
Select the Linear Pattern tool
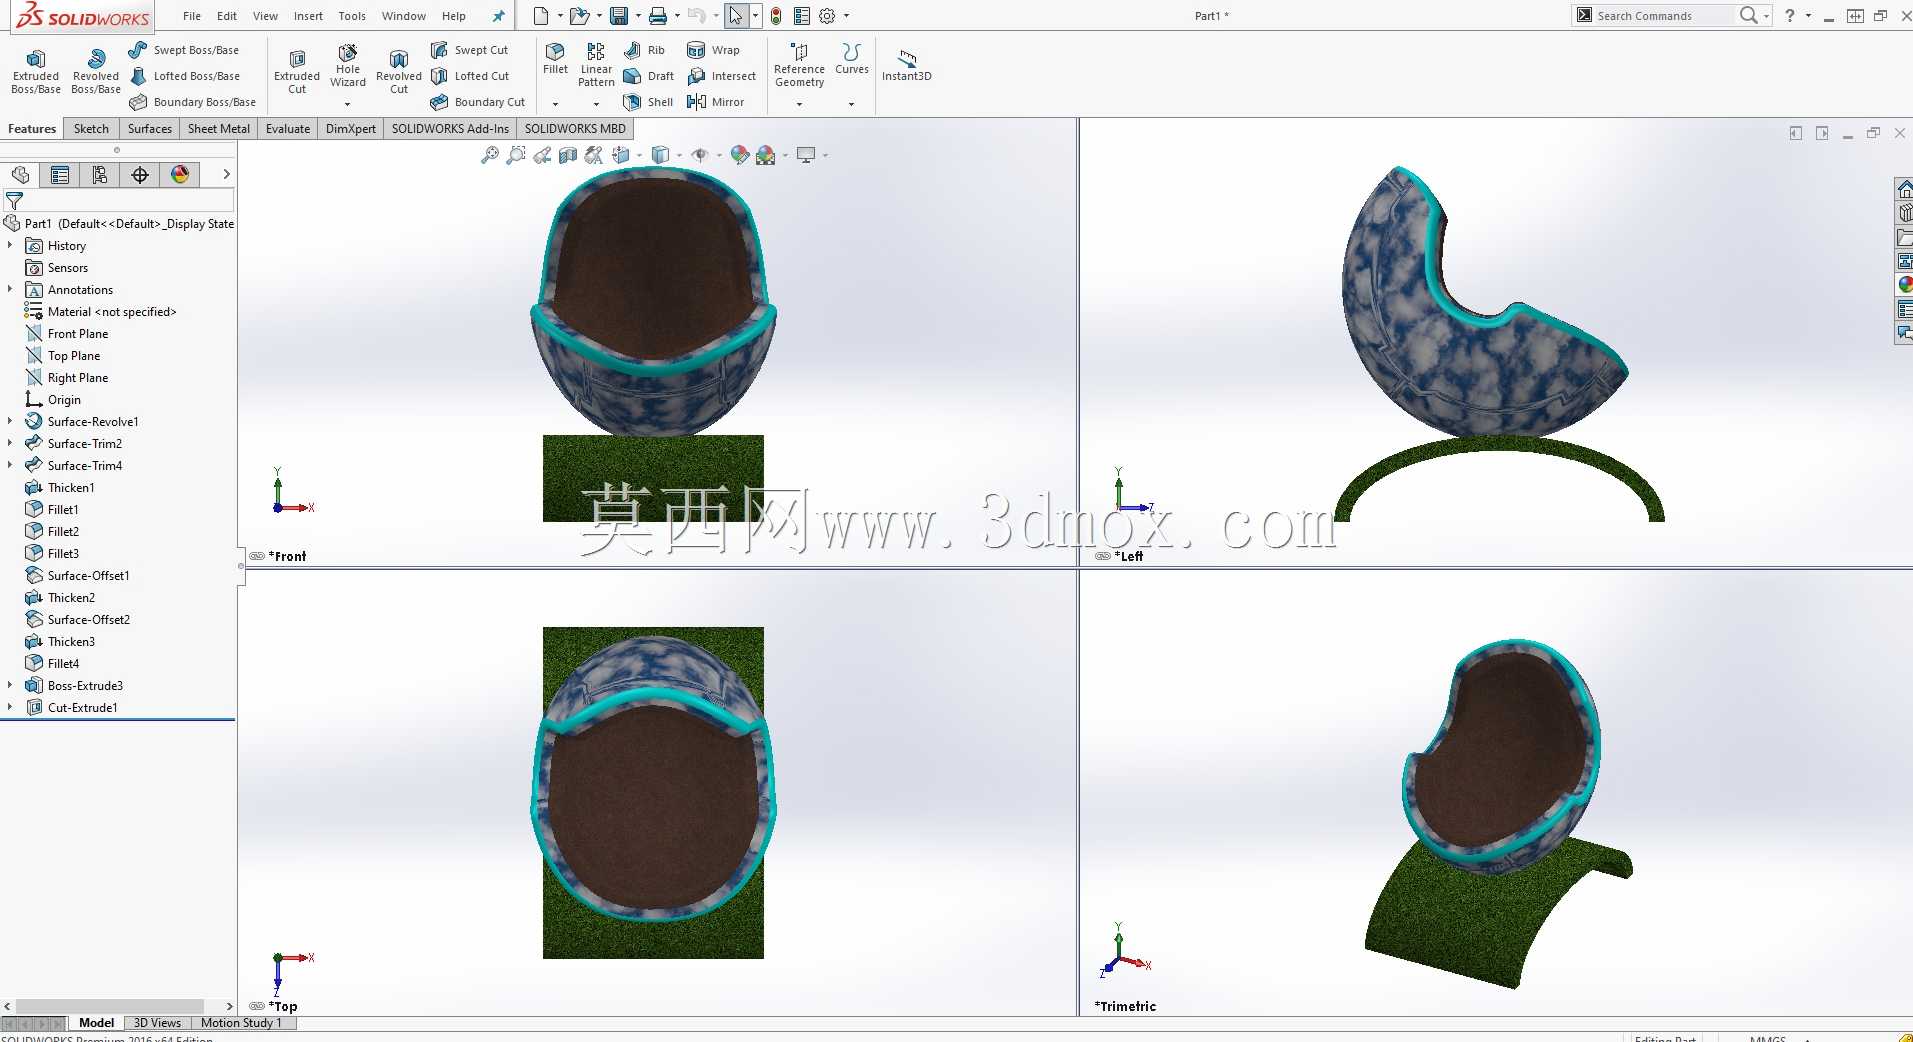coord(596,65)
